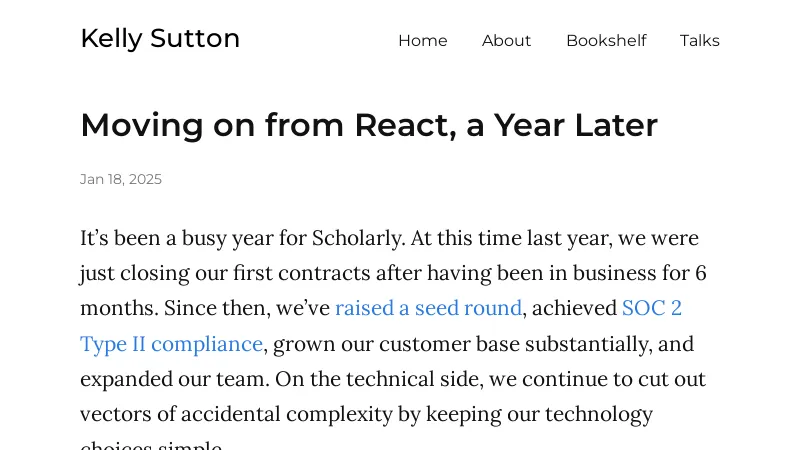This screenshot has height=450, width=800.
Task: Go to the Home page
Action: coord(422,41)
